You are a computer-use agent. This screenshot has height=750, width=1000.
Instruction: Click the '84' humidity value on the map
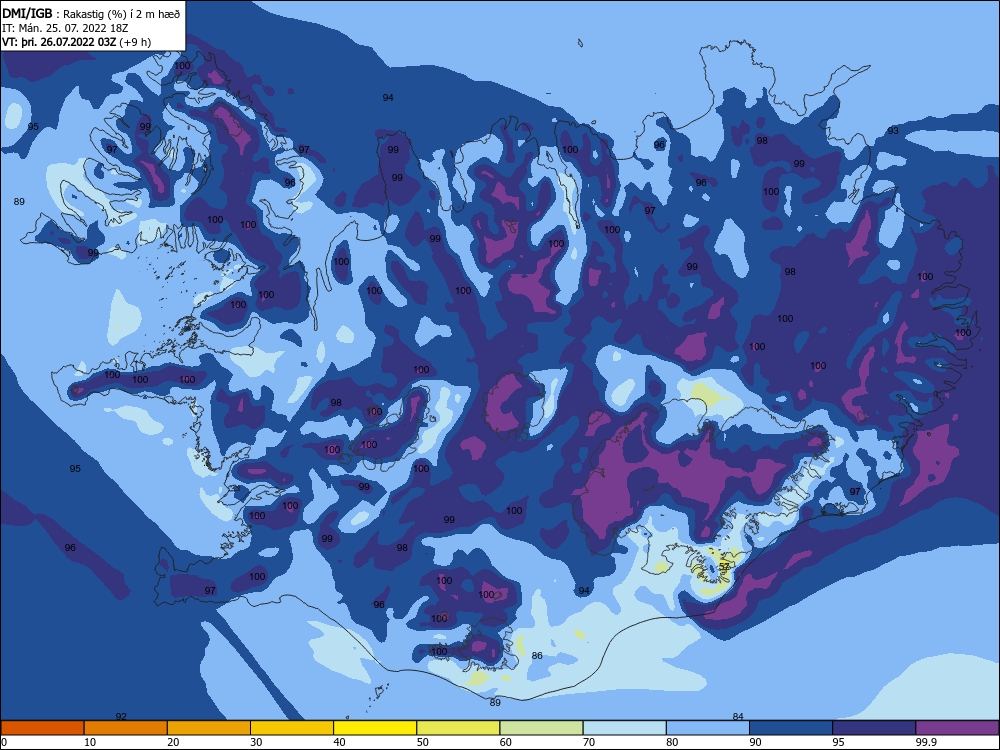[738, 716]
